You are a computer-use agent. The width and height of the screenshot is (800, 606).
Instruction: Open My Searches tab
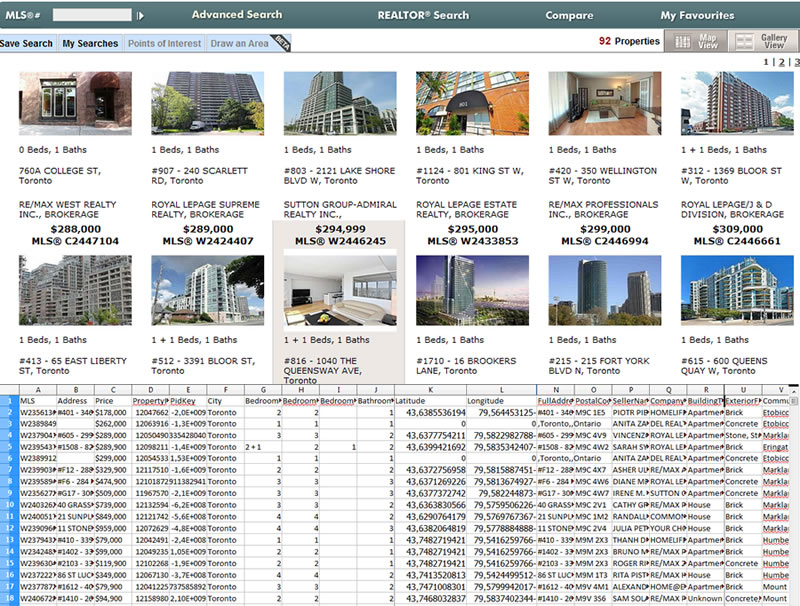(x=90, y=43)
